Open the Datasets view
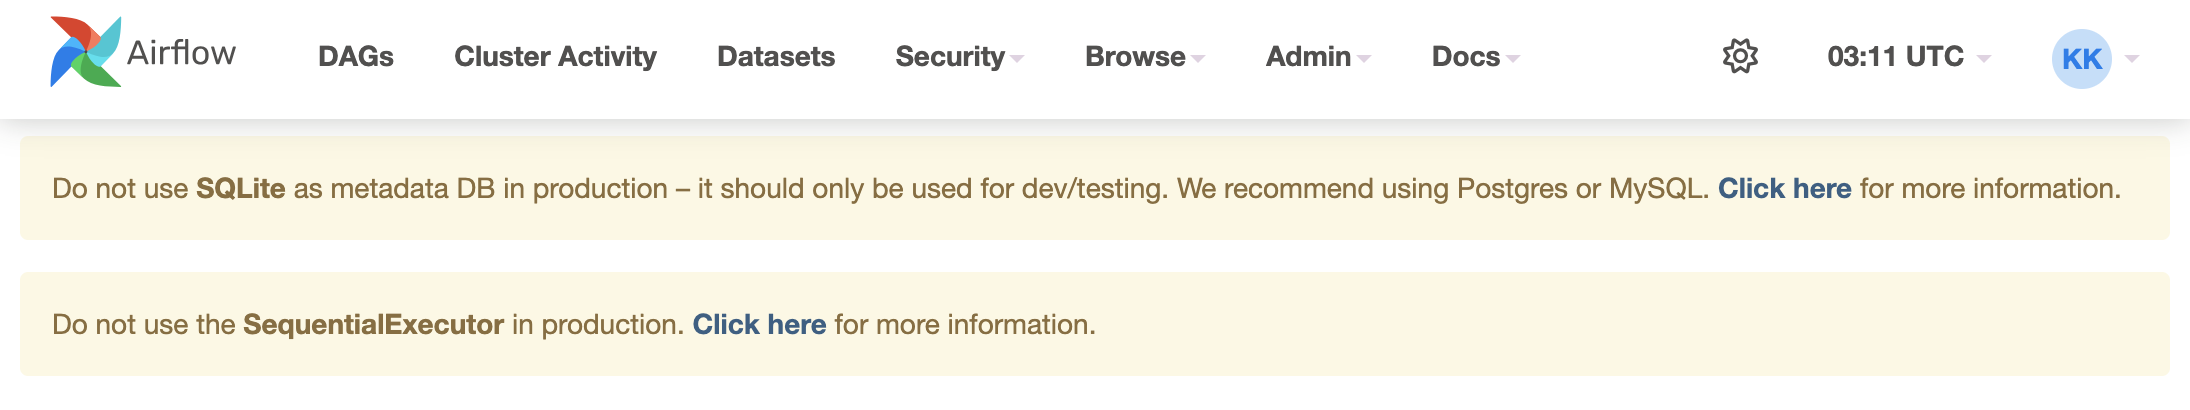 tap(776, 57)
